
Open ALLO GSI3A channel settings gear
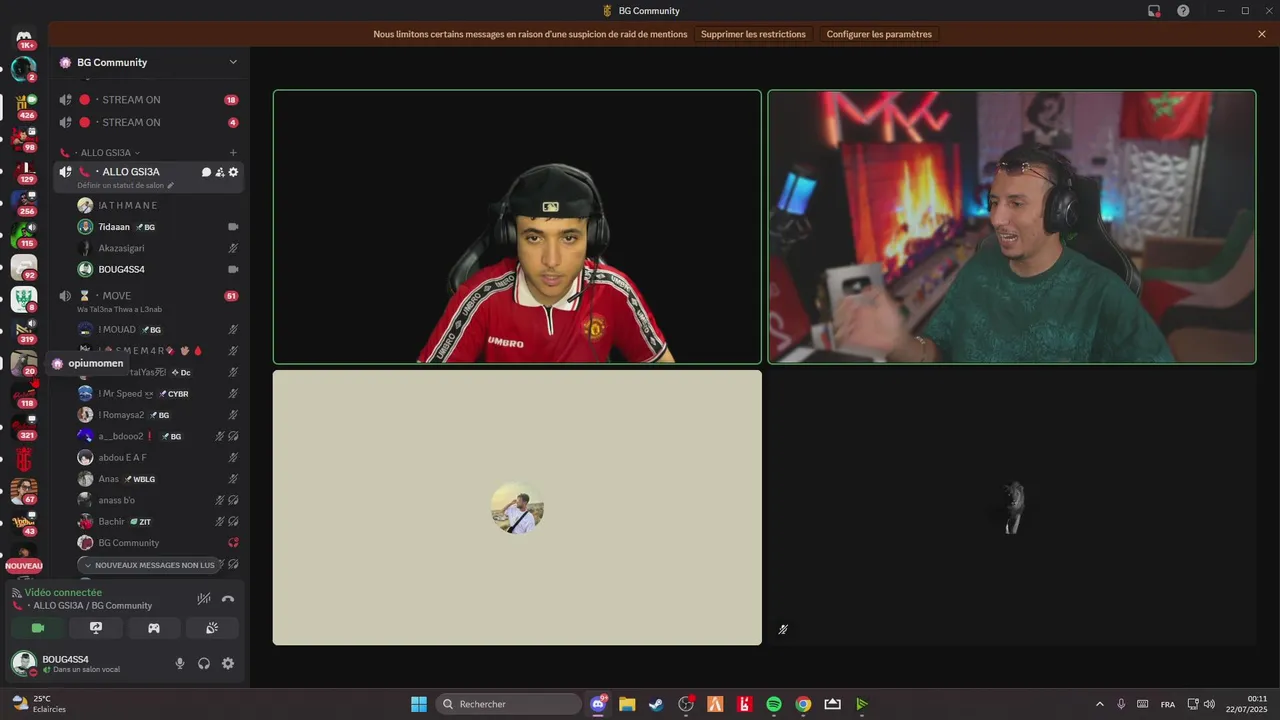tap(233, 172)
